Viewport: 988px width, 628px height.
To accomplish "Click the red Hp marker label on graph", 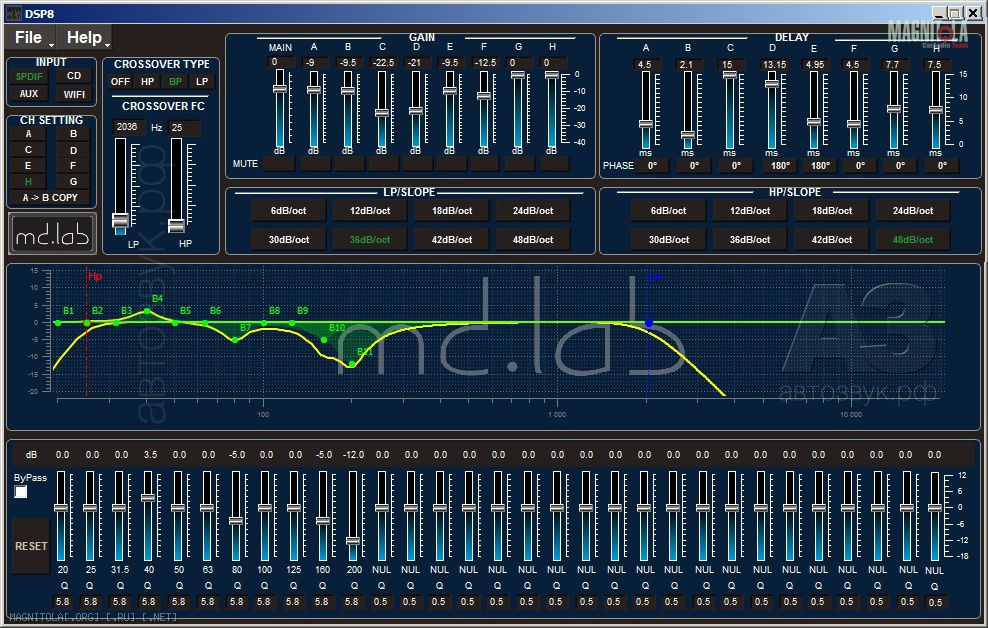I will click(x=95, y=276).
